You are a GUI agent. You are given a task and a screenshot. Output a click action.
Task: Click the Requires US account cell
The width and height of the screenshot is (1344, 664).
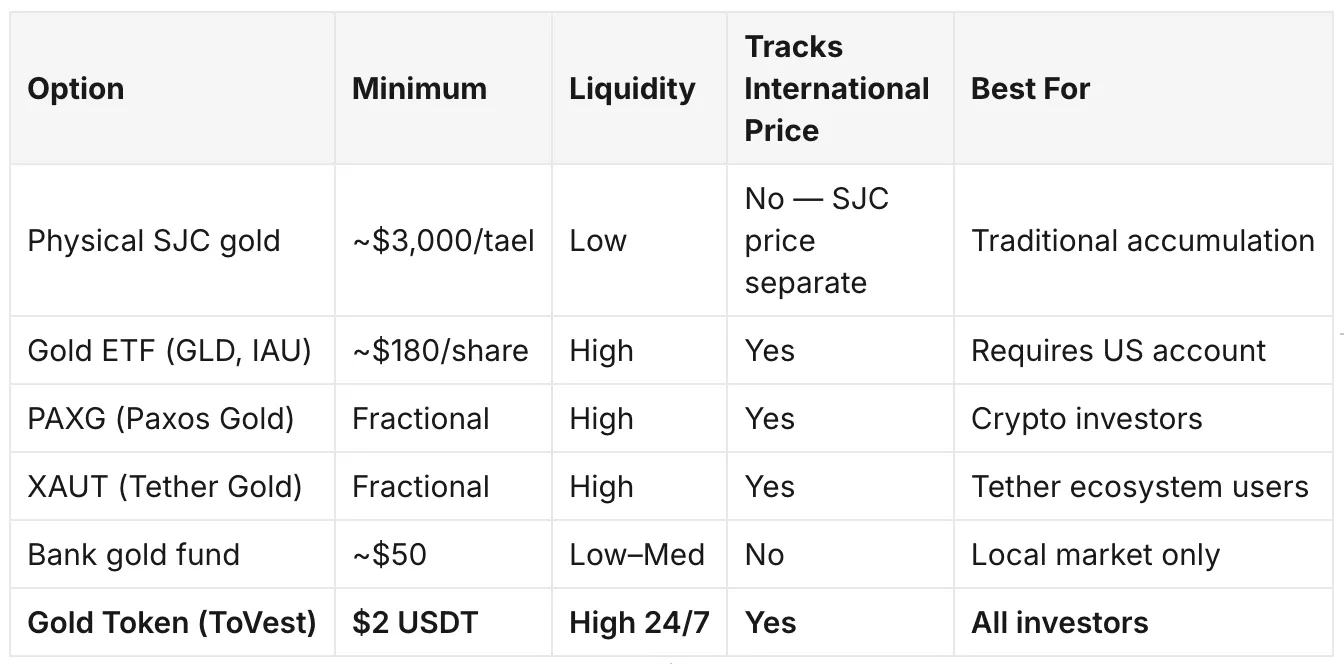[1118, 351]
